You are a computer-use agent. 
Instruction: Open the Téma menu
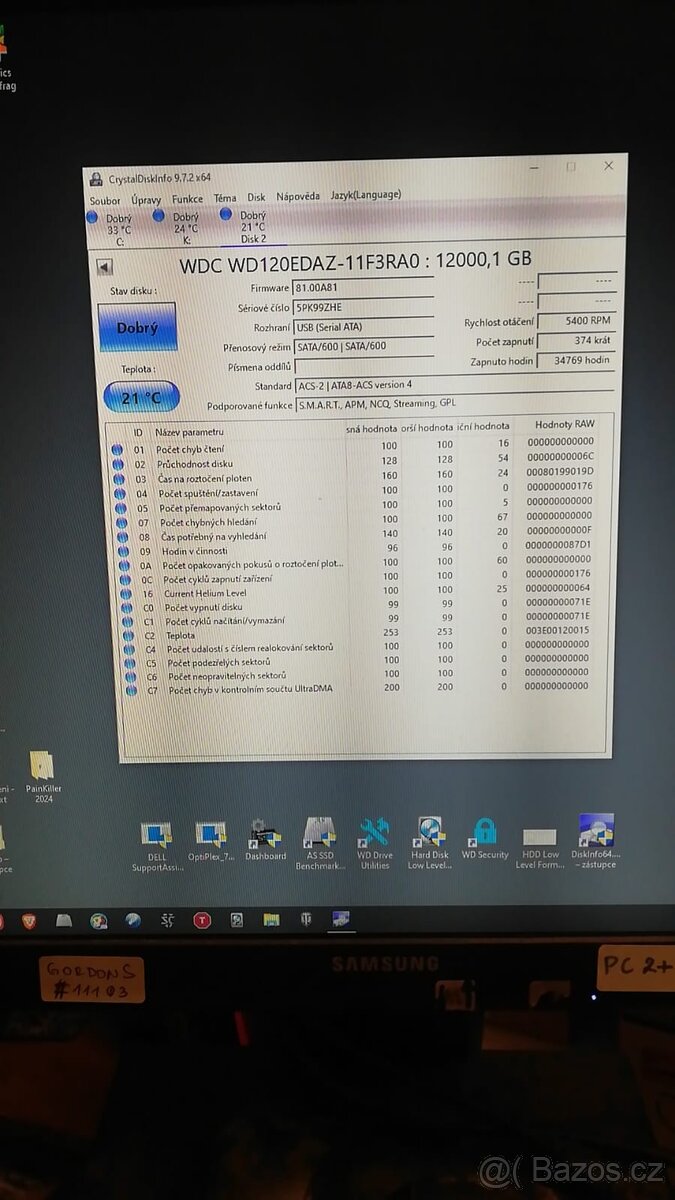225,198
